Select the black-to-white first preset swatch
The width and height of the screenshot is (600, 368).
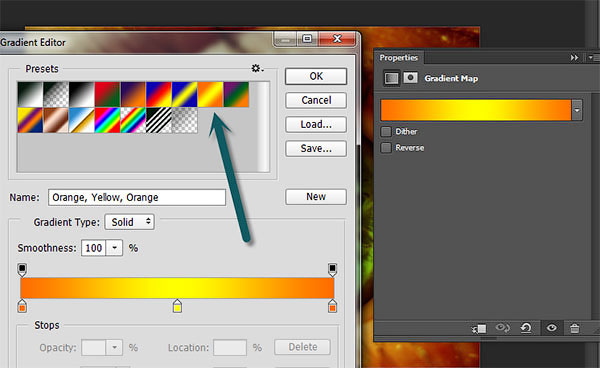tap(30, 94)
